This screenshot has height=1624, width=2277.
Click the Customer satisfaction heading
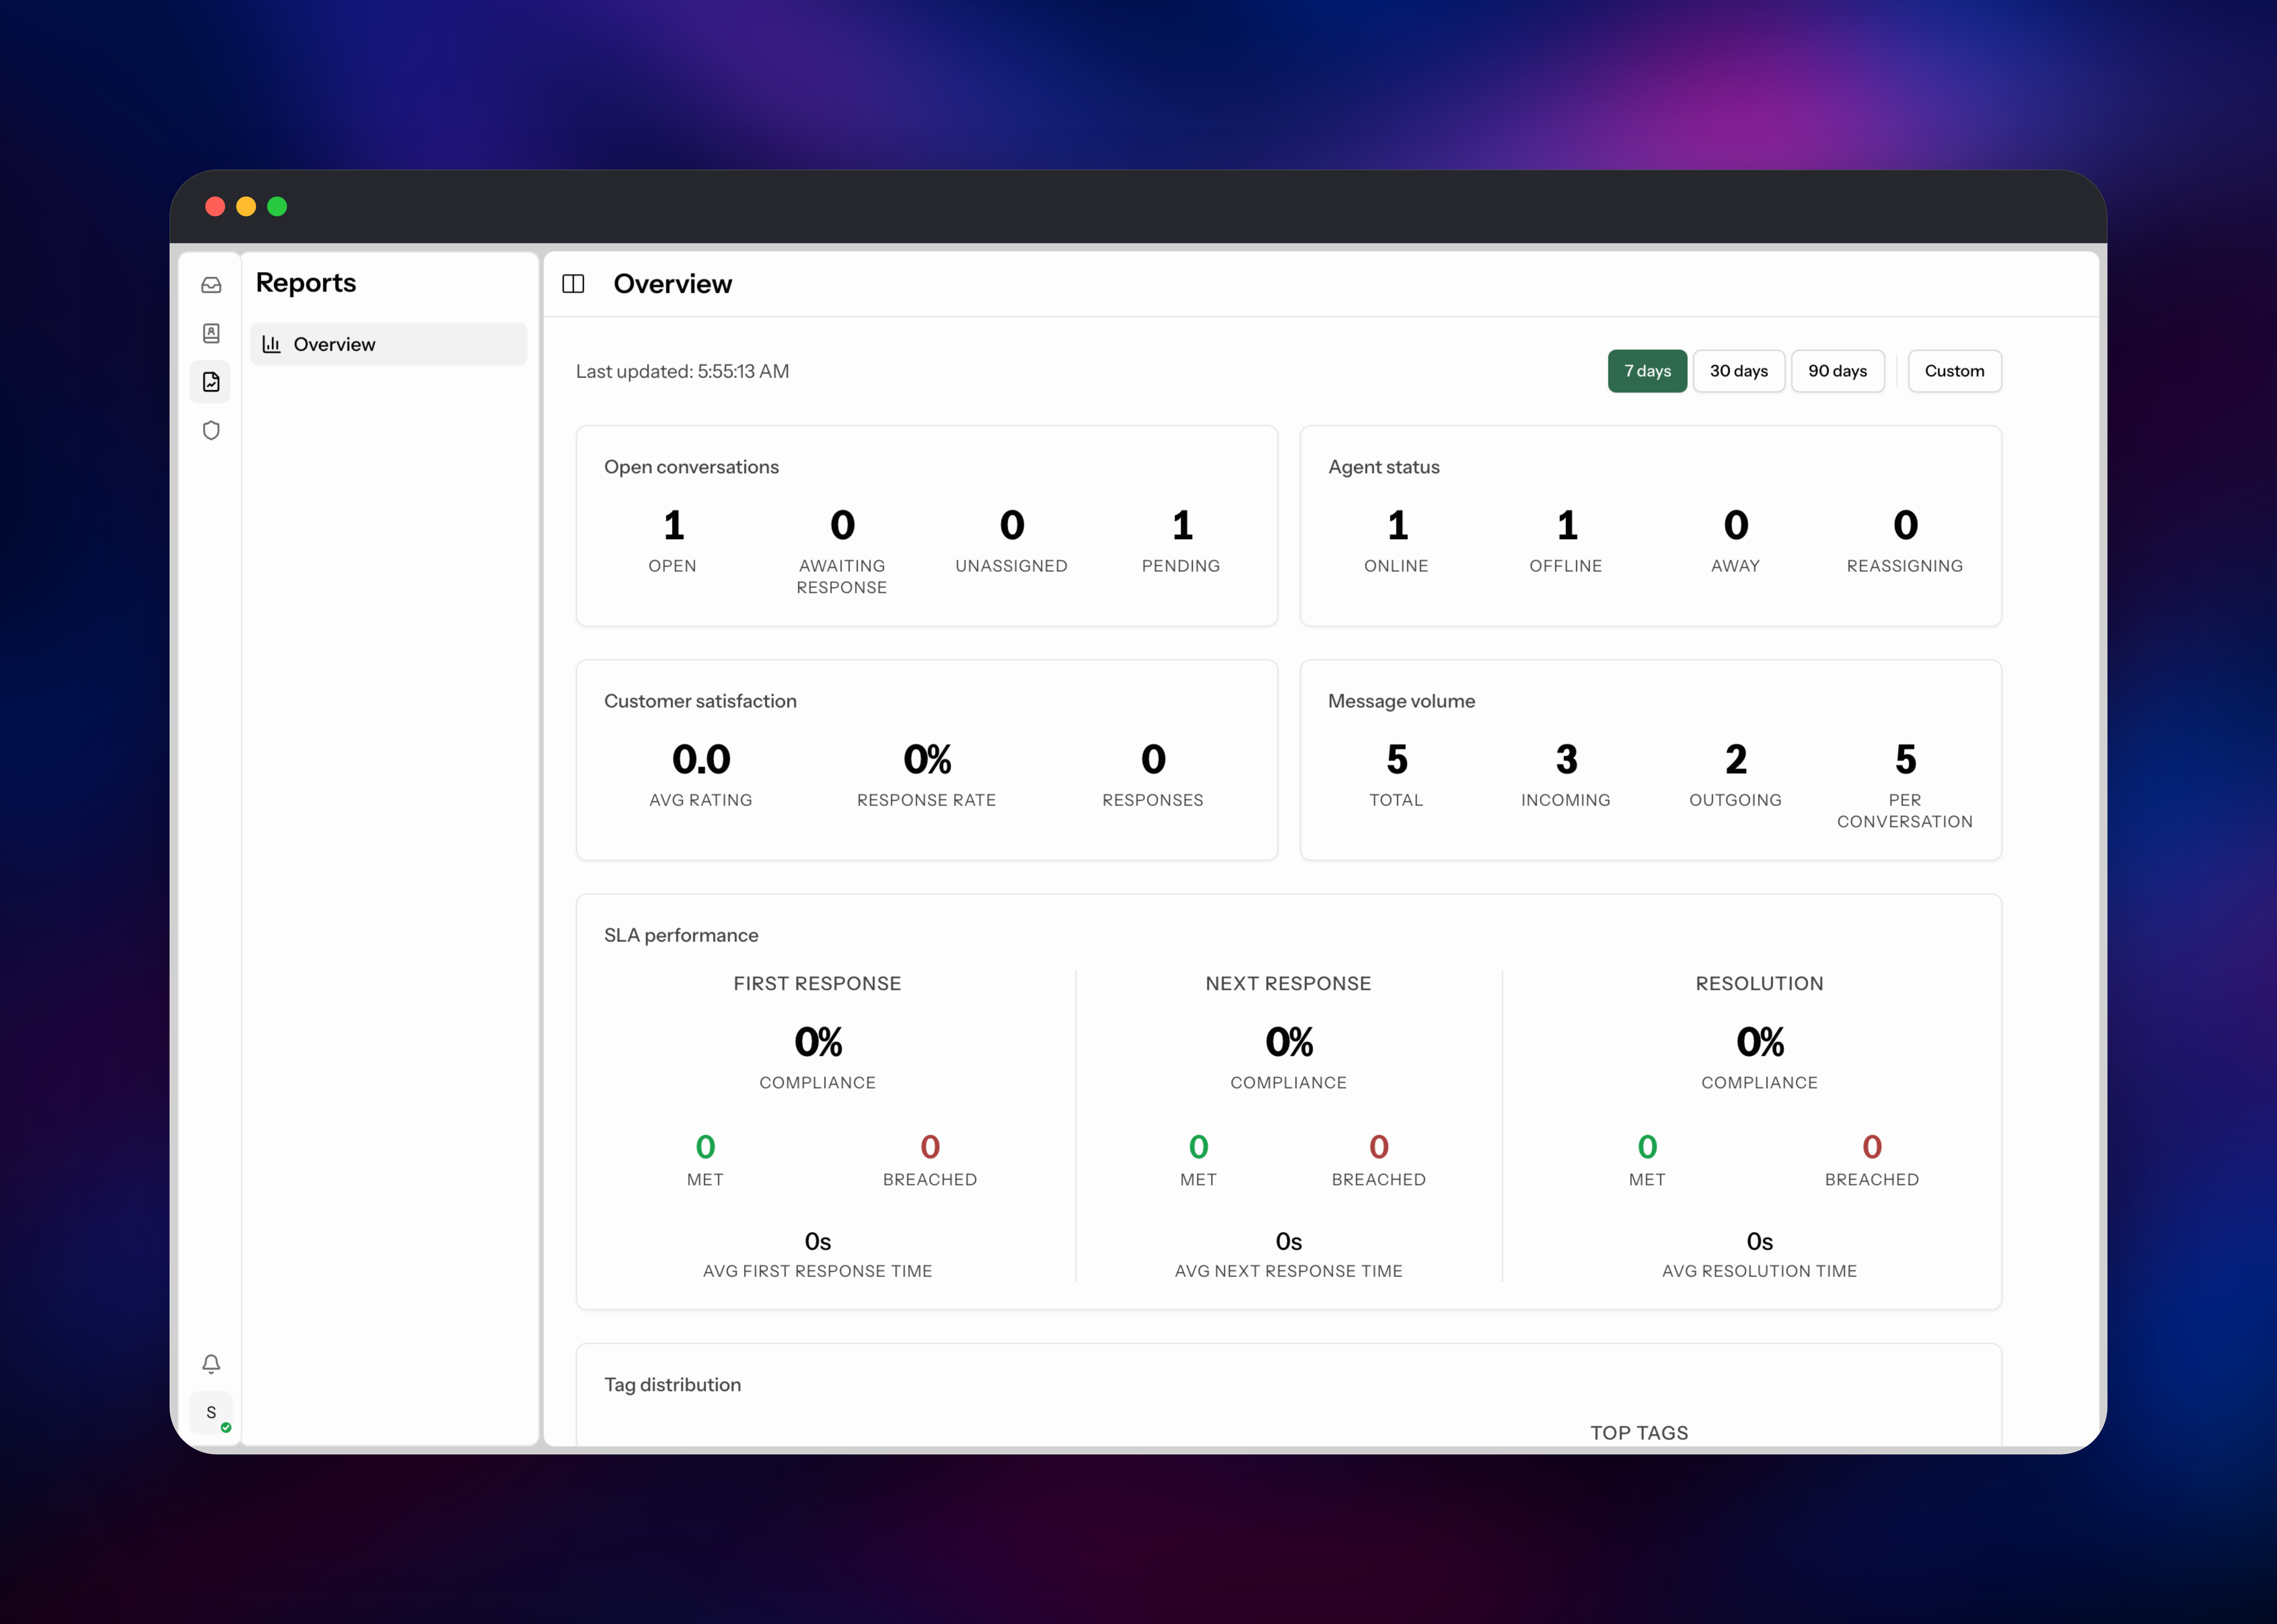700,701
